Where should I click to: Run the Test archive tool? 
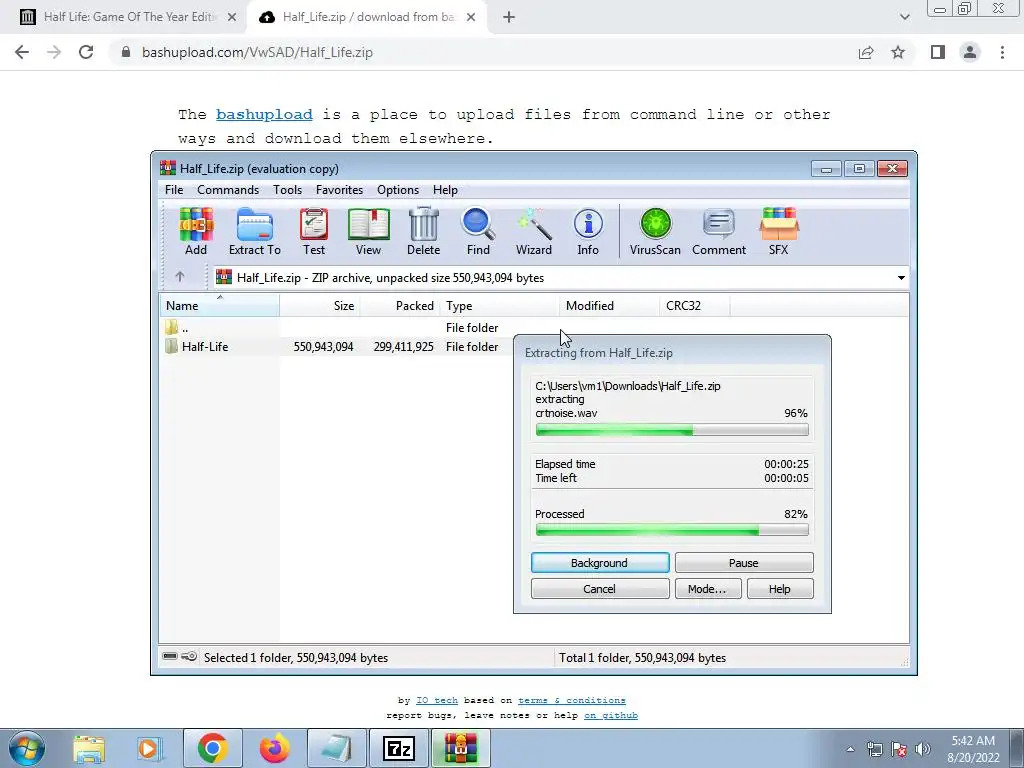[313, 232]
